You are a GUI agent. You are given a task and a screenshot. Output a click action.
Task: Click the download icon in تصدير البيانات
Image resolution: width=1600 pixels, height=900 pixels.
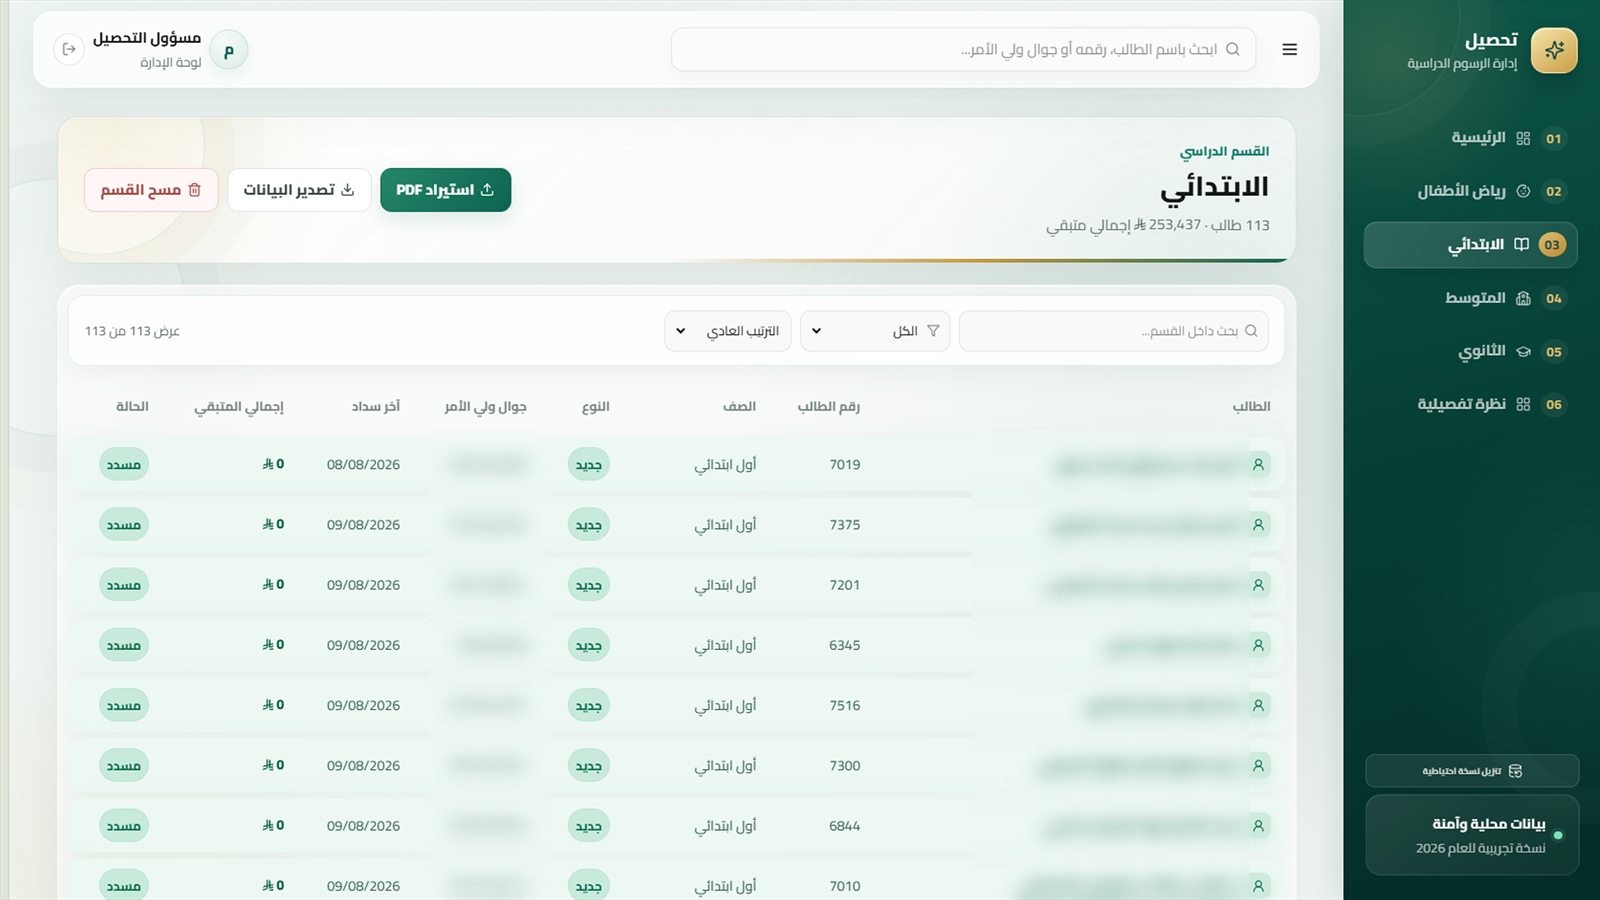pos(347,190)
